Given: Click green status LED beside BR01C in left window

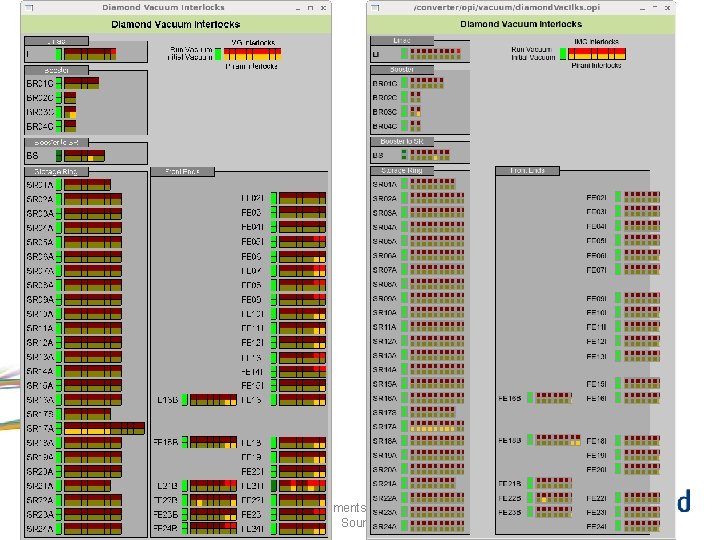Looking at the screenshot, I should coord(59,83).
